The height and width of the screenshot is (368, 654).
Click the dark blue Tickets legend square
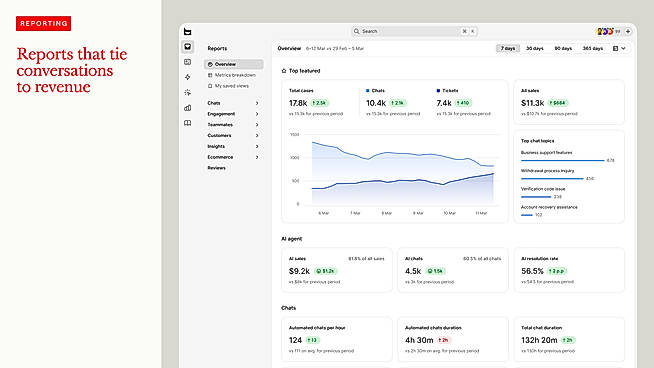[x=438, y=91]
